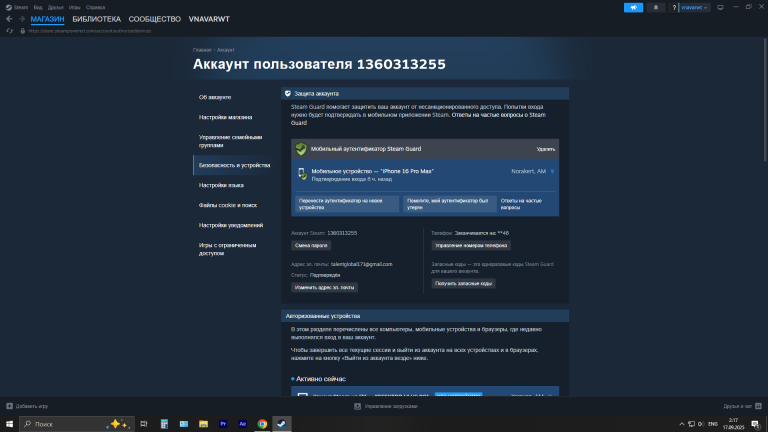Click Управление номером телефона button
768x432 pixels.
coord(471,245)
